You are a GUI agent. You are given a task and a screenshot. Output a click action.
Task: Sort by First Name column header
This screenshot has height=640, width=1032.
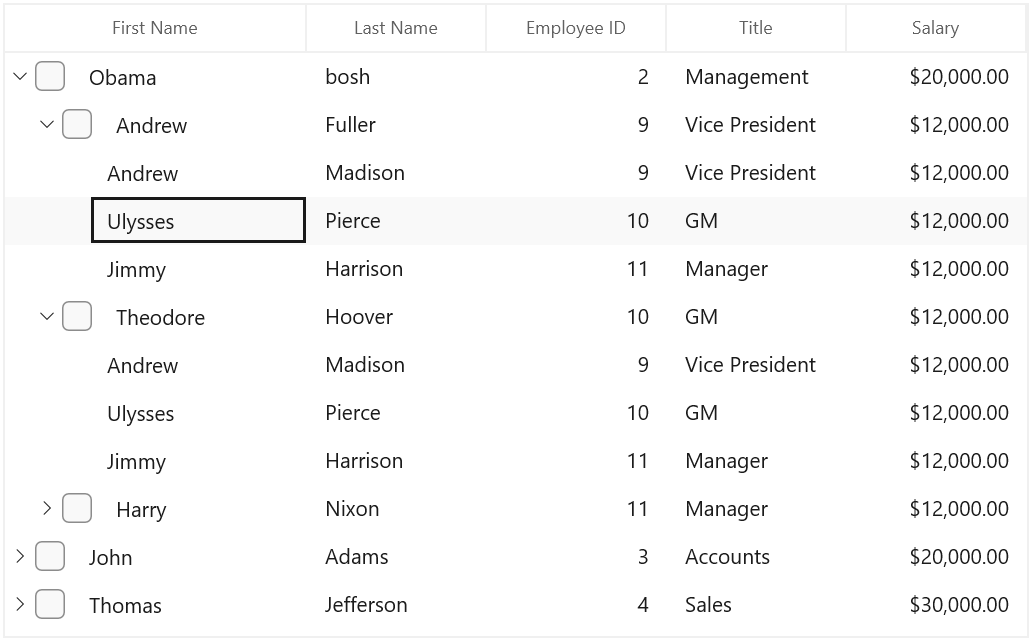tap(155, 28)
